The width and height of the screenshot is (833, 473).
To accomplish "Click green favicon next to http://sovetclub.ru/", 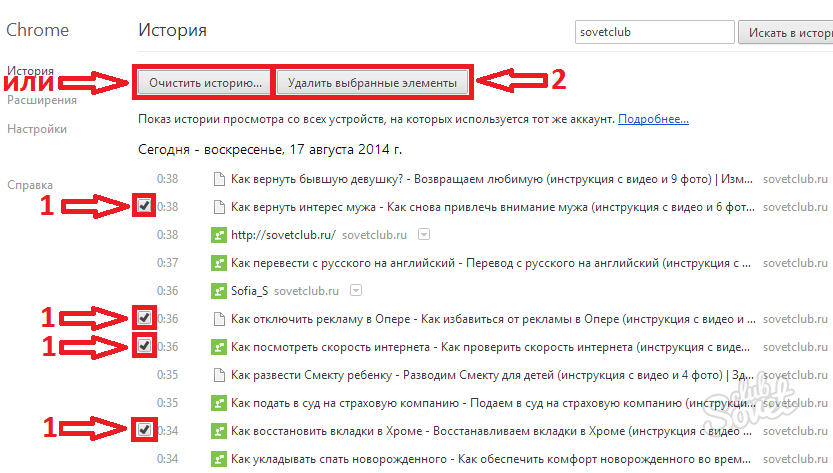I will (x=219, y=235).
